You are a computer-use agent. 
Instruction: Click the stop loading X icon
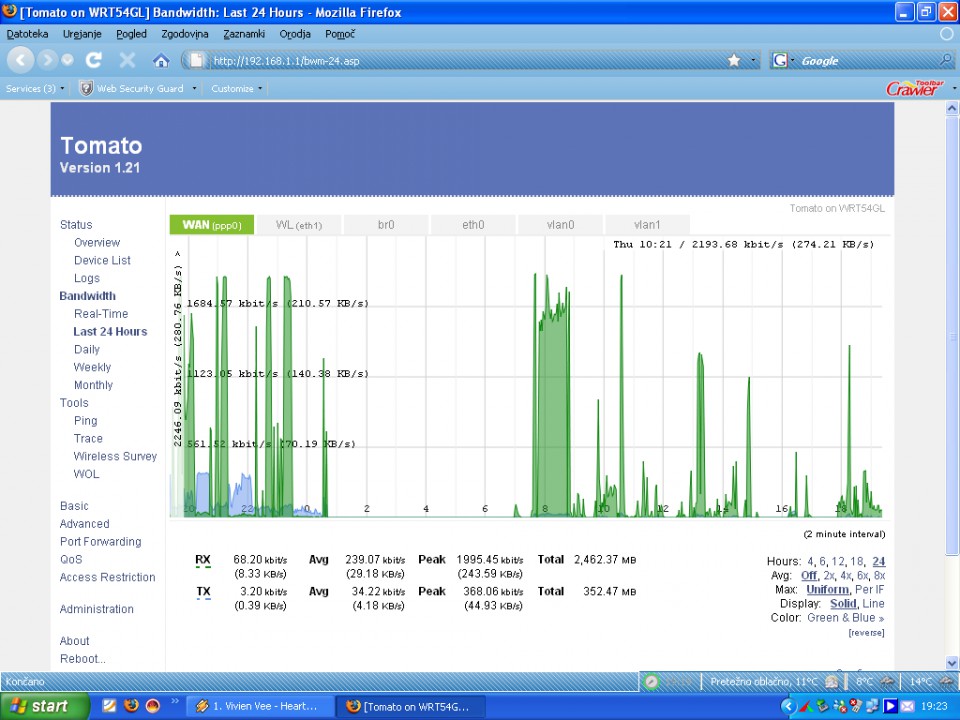127,60
